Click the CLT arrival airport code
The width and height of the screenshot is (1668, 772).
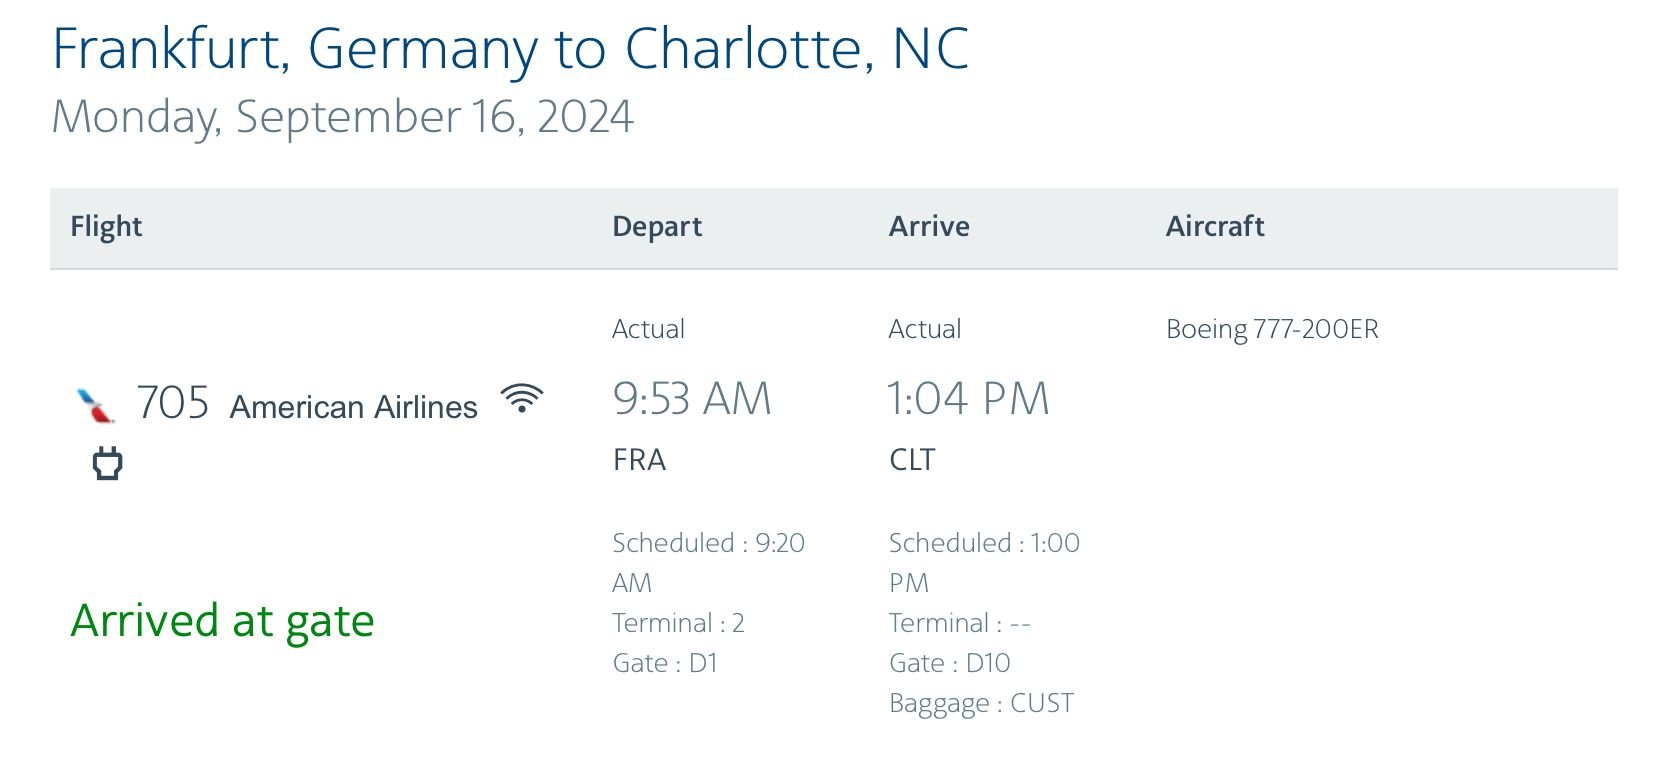click(912, 460)
